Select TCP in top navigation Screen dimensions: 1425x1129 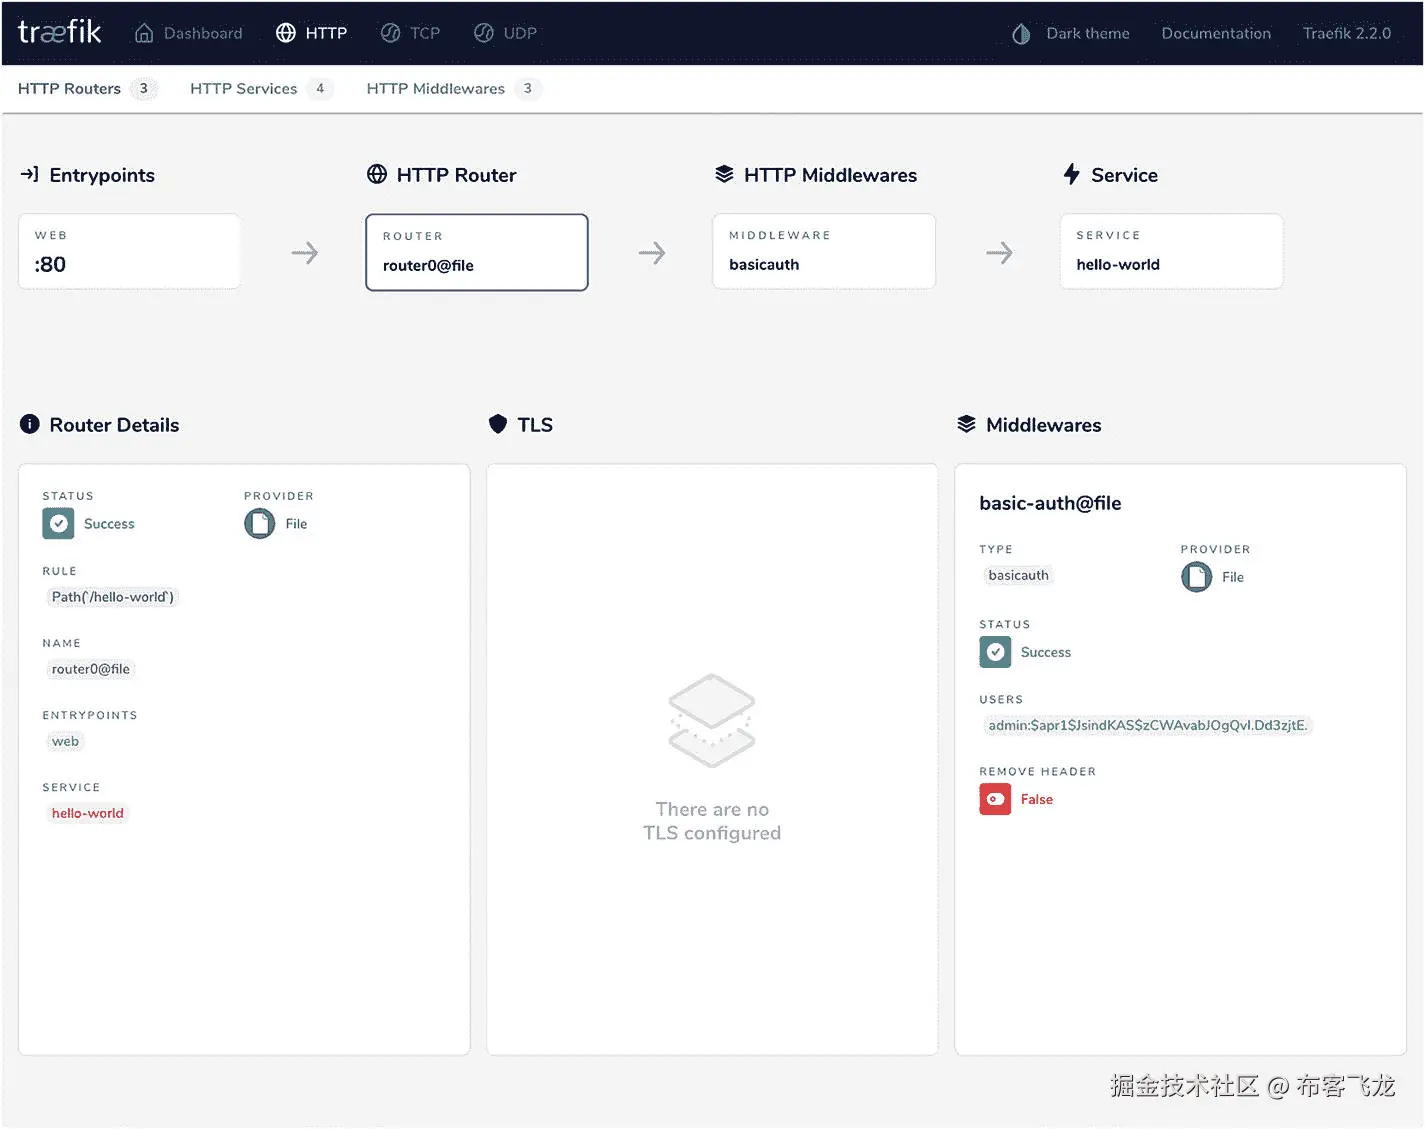411,33
